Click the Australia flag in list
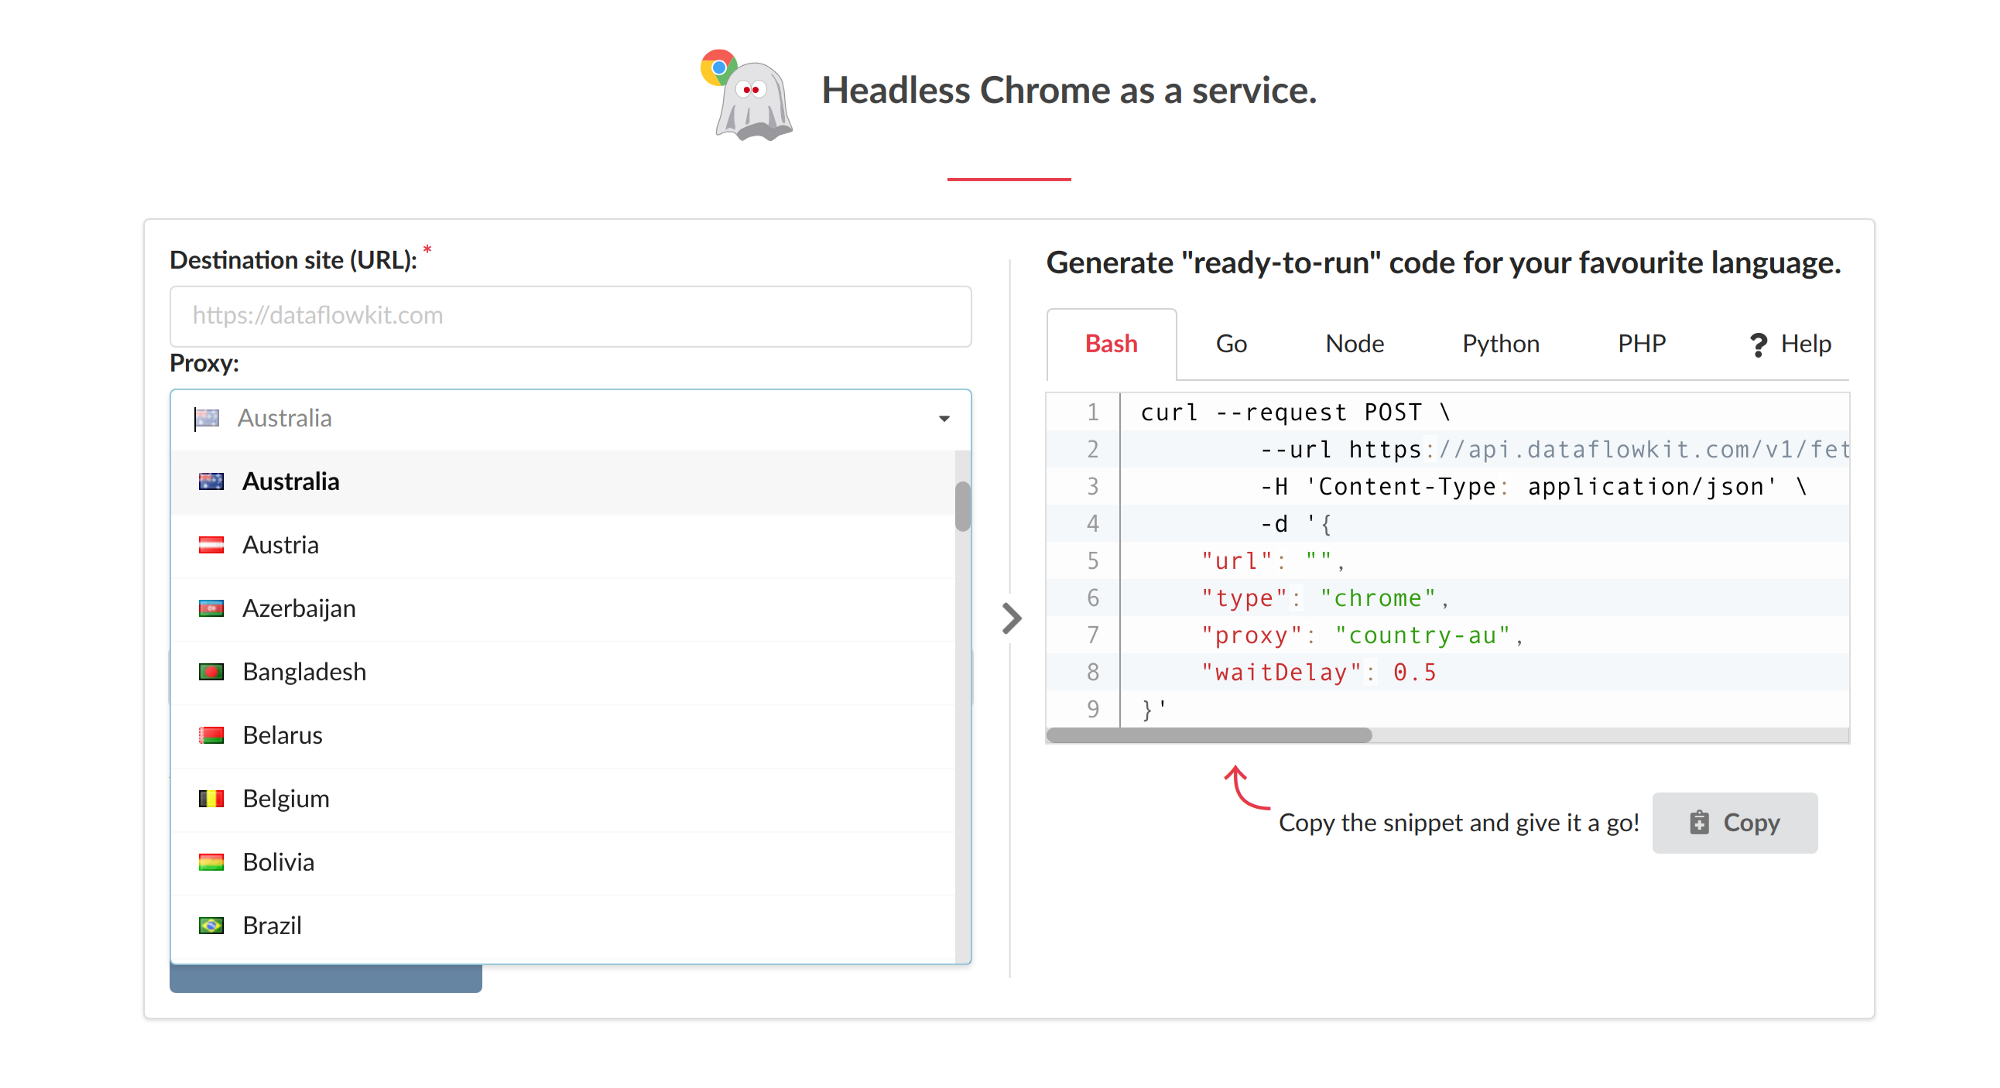 point(211,482)
